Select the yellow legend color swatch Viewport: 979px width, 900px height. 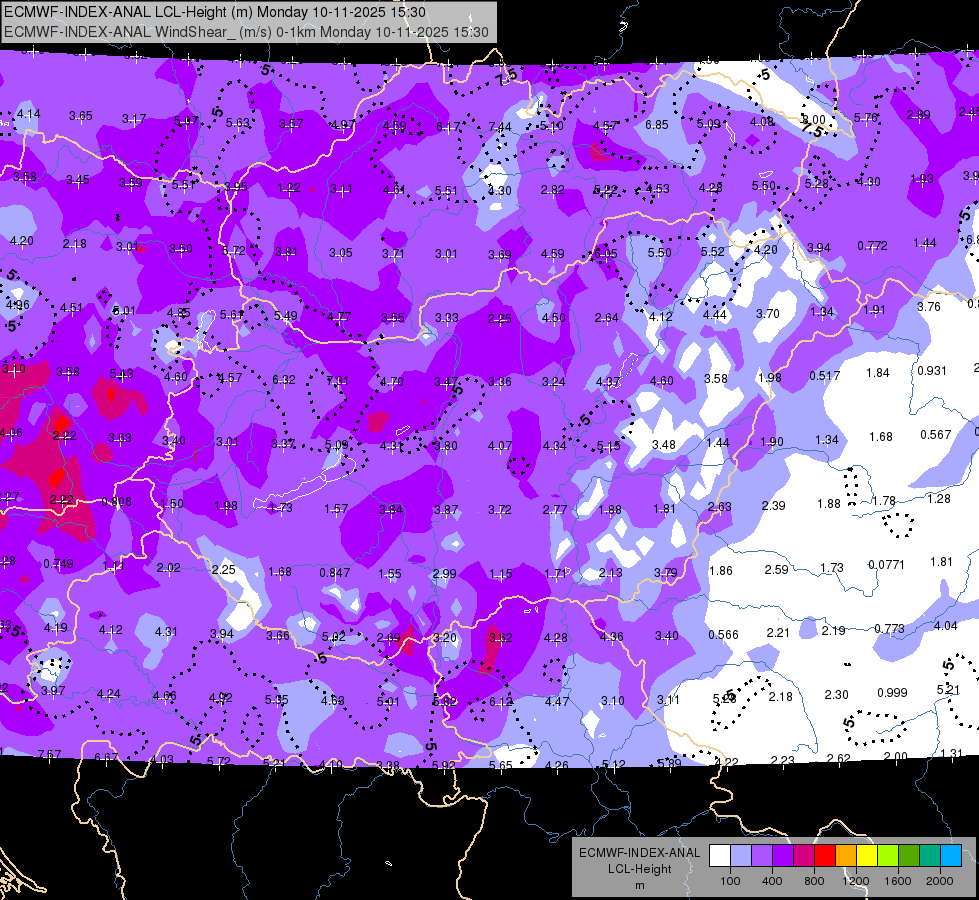coord(867,856)
